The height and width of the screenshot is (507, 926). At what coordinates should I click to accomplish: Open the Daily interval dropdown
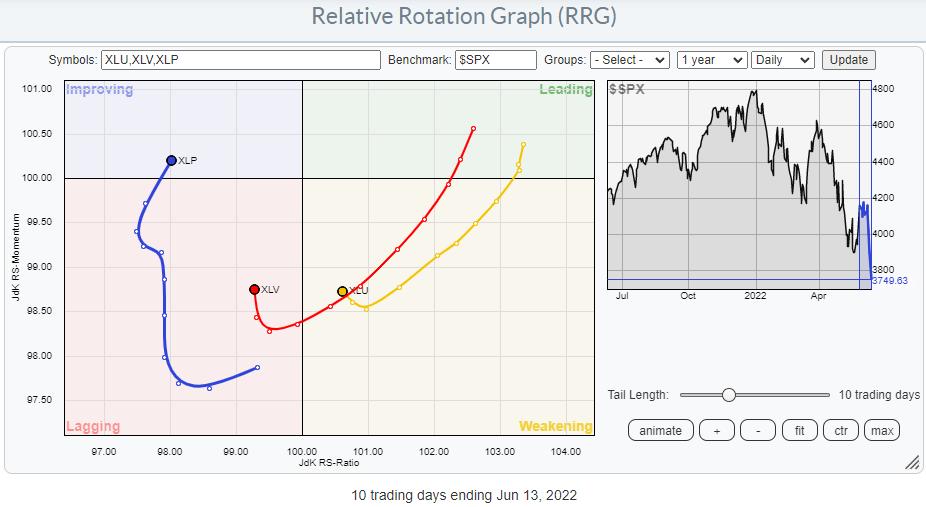(782, 60)
